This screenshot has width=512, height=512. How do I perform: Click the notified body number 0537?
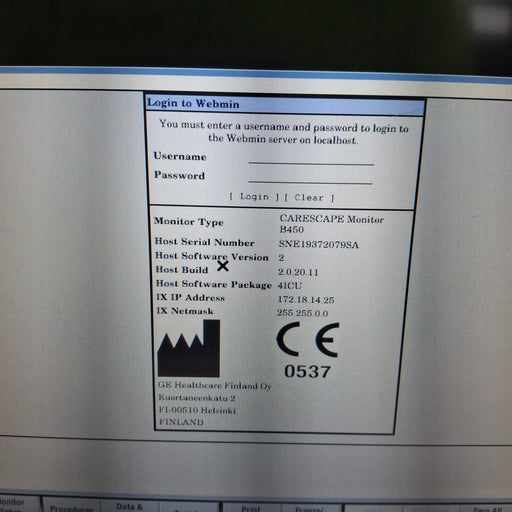click(307, 371)
